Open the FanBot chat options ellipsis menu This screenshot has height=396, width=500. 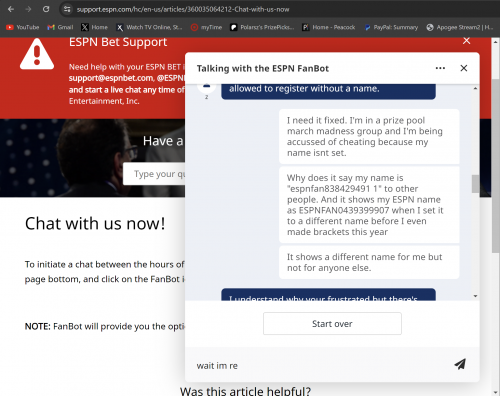[x=440, y=68]
